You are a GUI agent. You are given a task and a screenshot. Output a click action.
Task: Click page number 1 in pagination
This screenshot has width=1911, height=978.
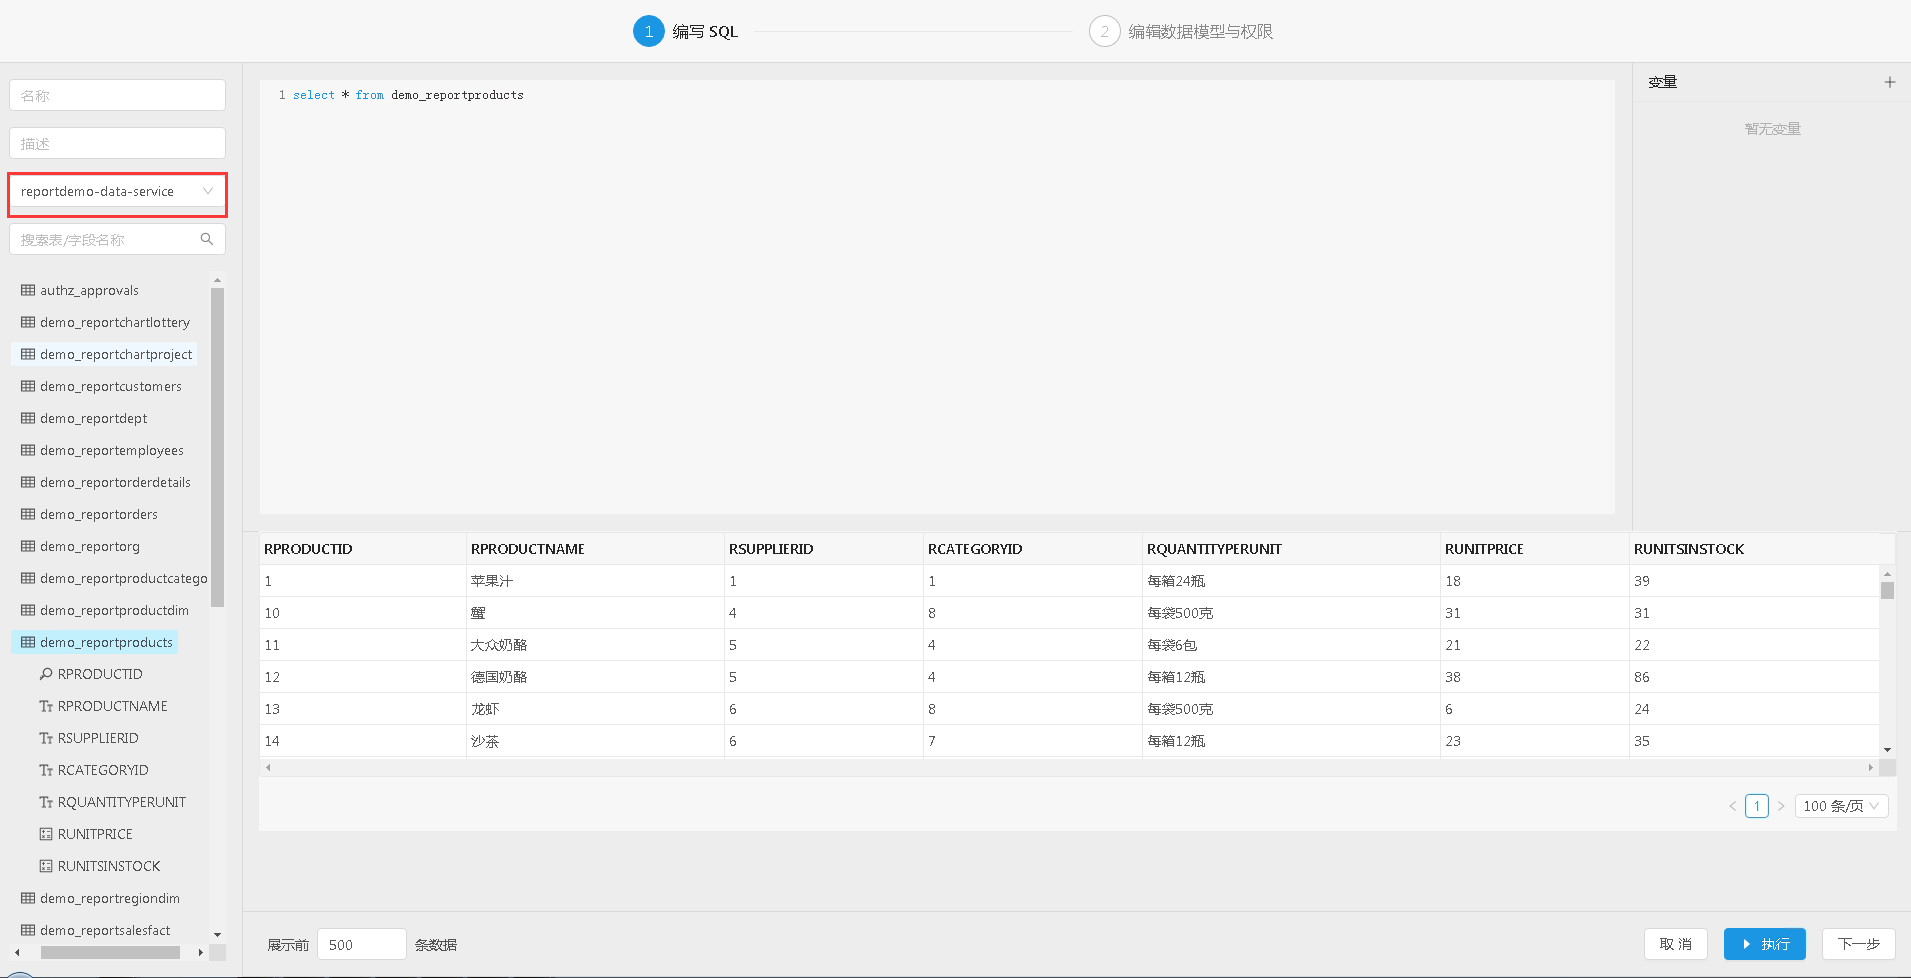click(1757, 806)
